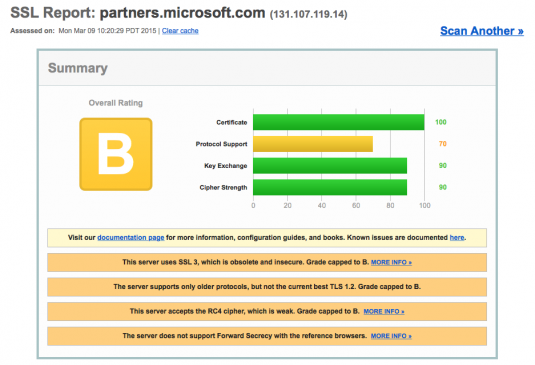Click the Clear cache link
The image size is (535, 365).
(x=180, y=31)
